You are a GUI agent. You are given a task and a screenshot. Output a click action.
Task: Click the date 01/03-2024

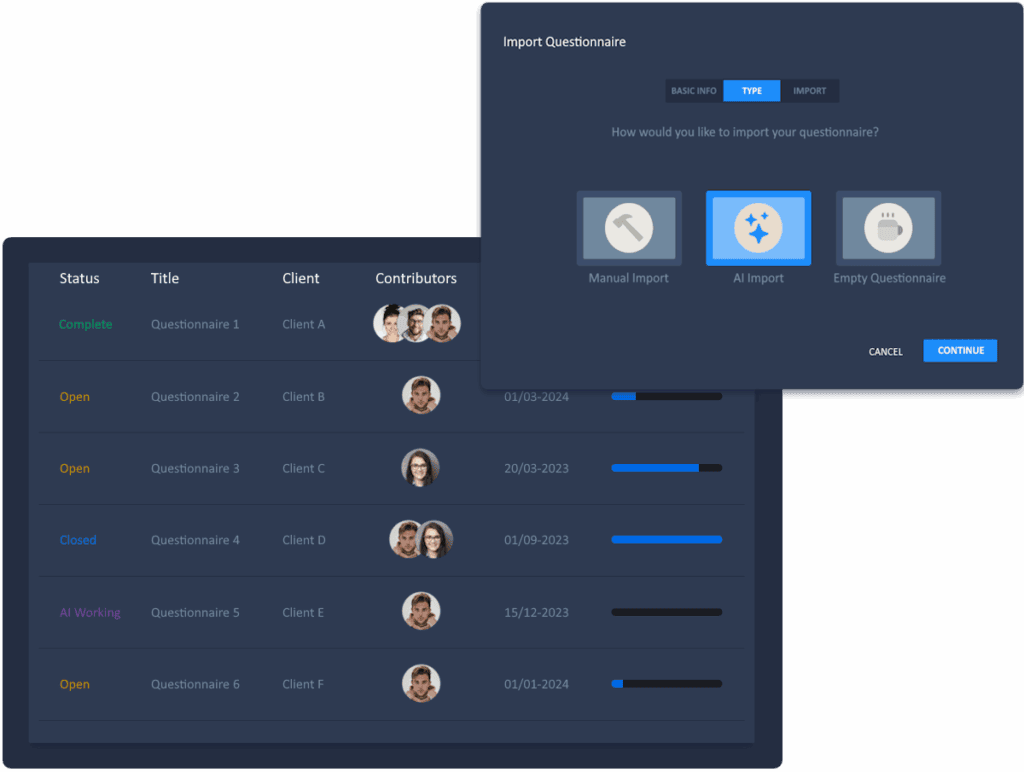pos(536,397)
